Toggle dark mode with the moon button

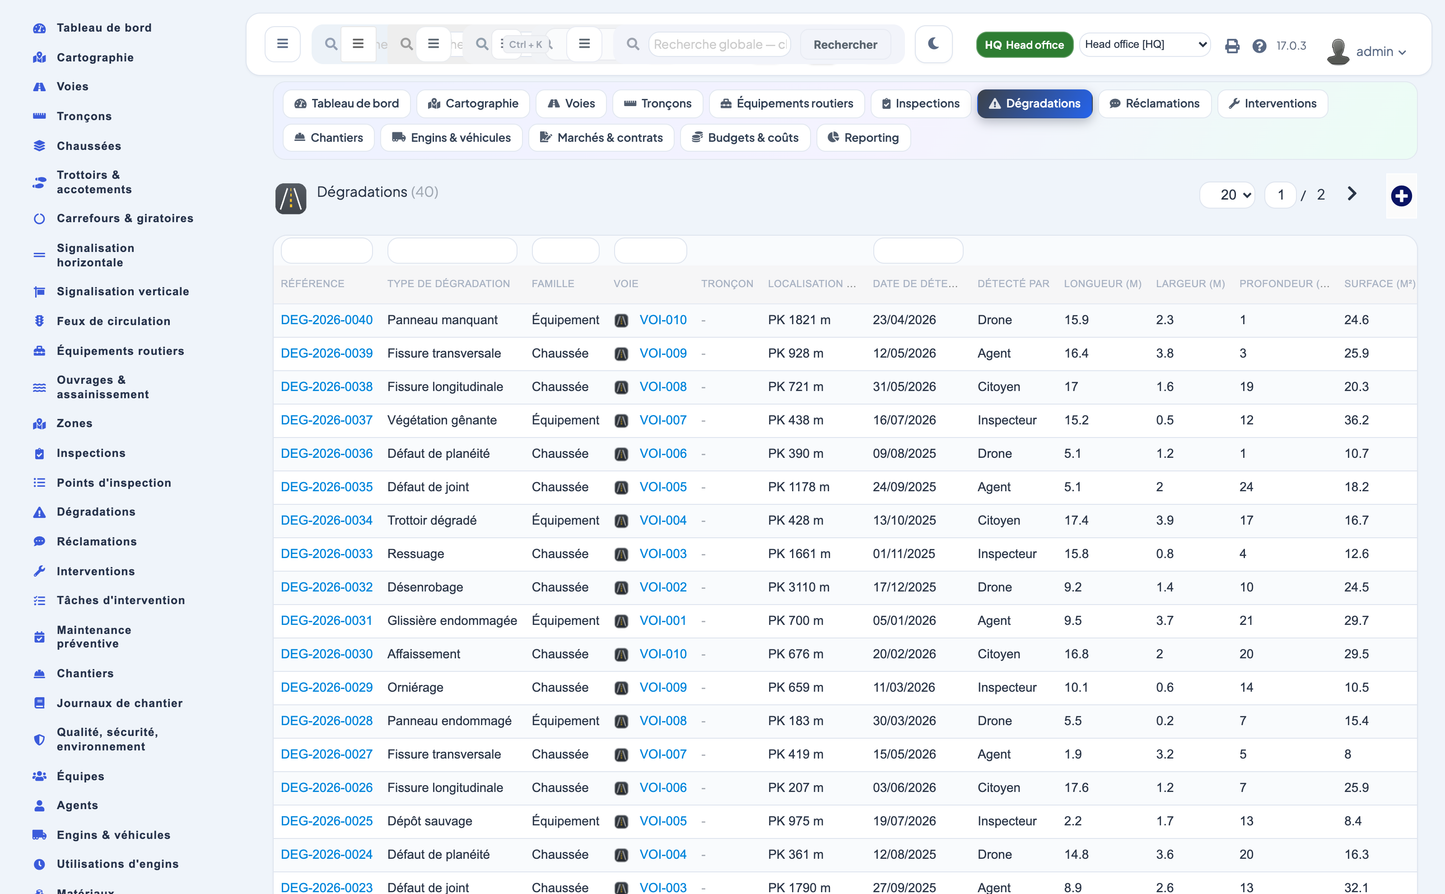coord(933,44)
